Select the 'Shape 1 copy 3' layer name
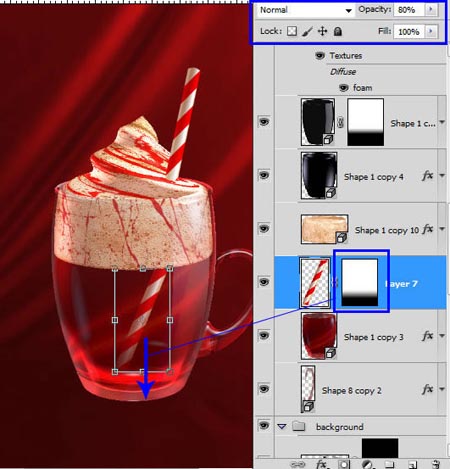This screenshot has height=469, width=450. (373, 337)
